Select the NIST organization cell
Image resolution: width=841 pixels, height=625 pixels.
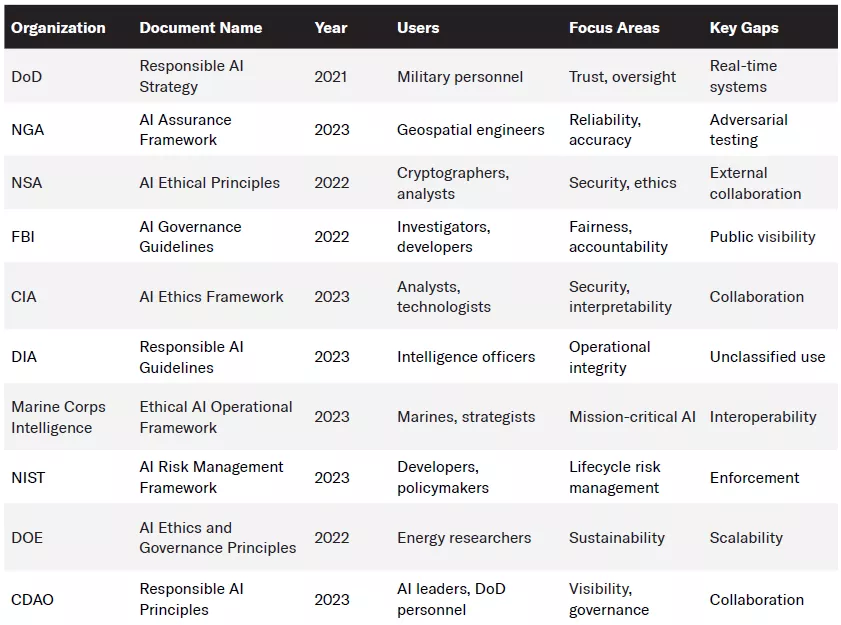(x=28, y=477)
